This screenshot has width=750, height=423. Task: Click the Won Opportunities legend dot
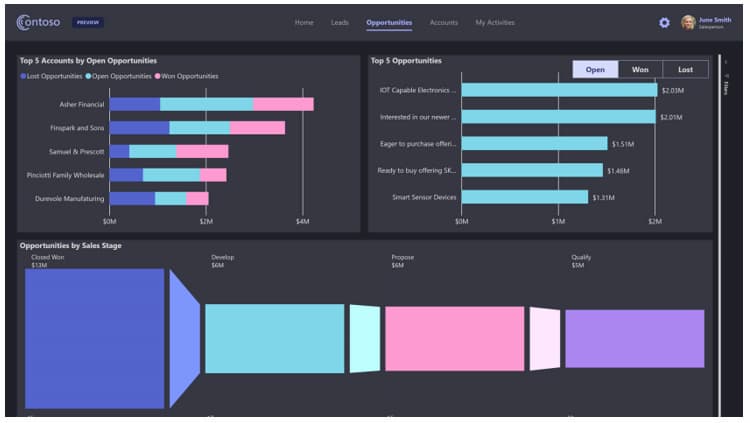tap(157, 76)
